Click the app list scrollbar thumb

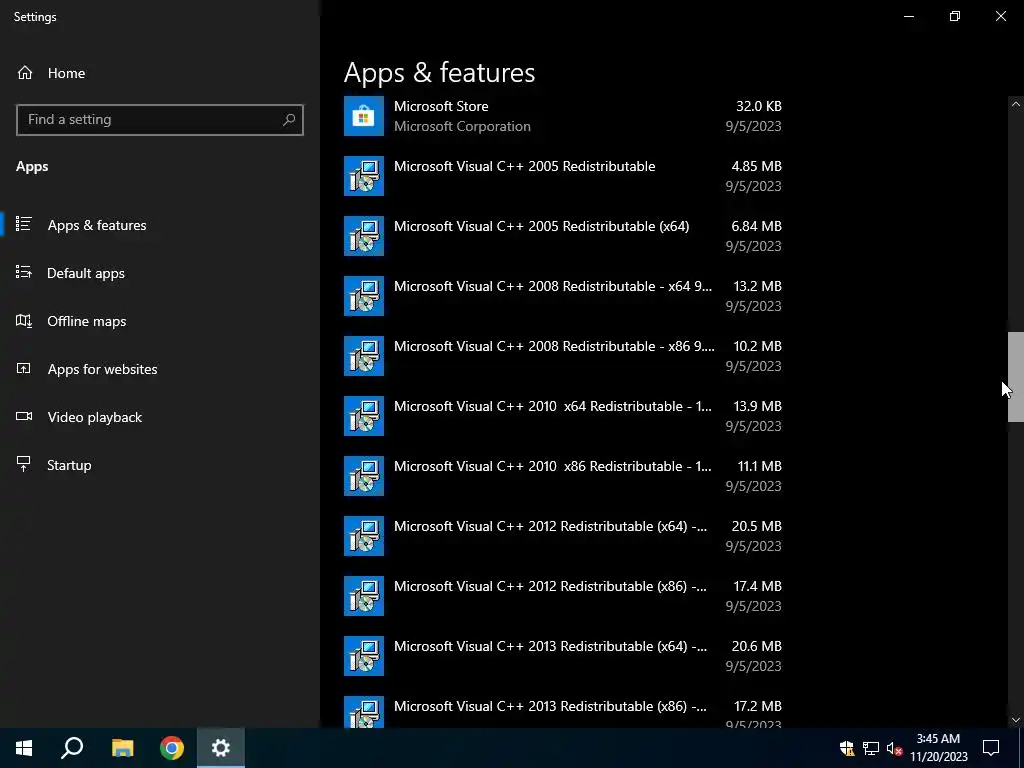tap(1016, 377)
